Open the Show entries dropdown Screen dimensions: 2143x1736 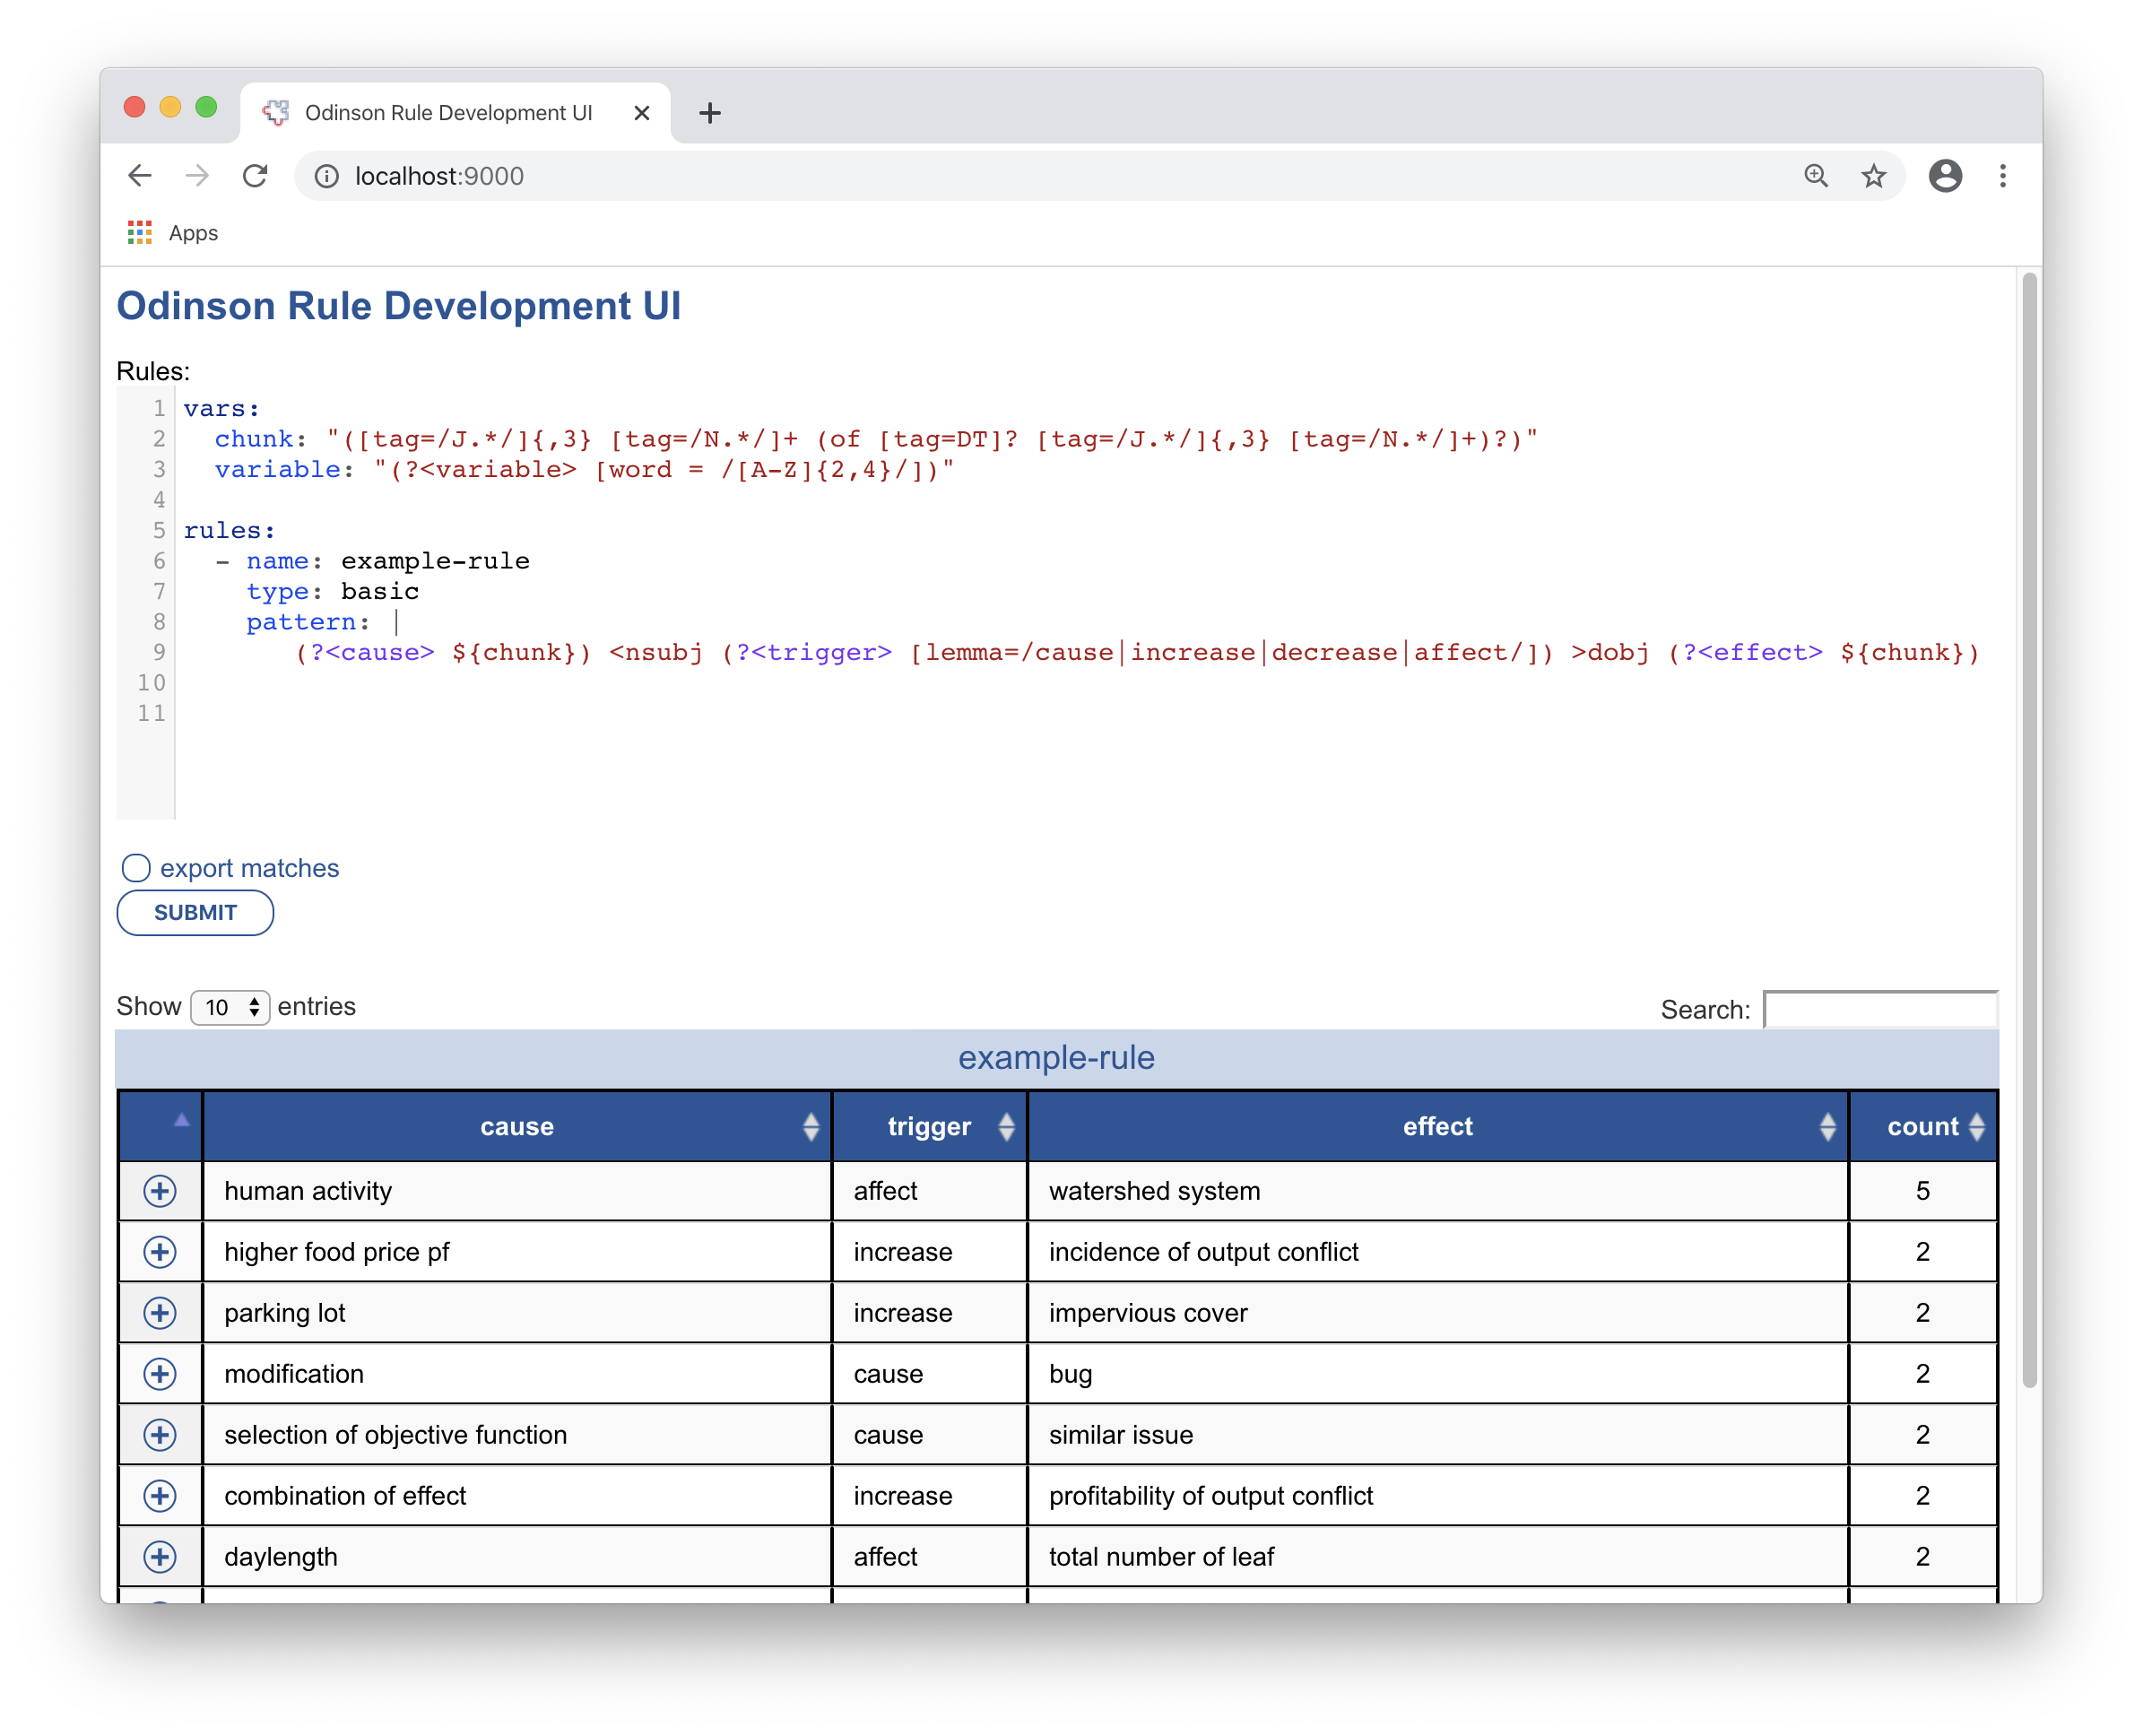click(x=230, y=1007)
